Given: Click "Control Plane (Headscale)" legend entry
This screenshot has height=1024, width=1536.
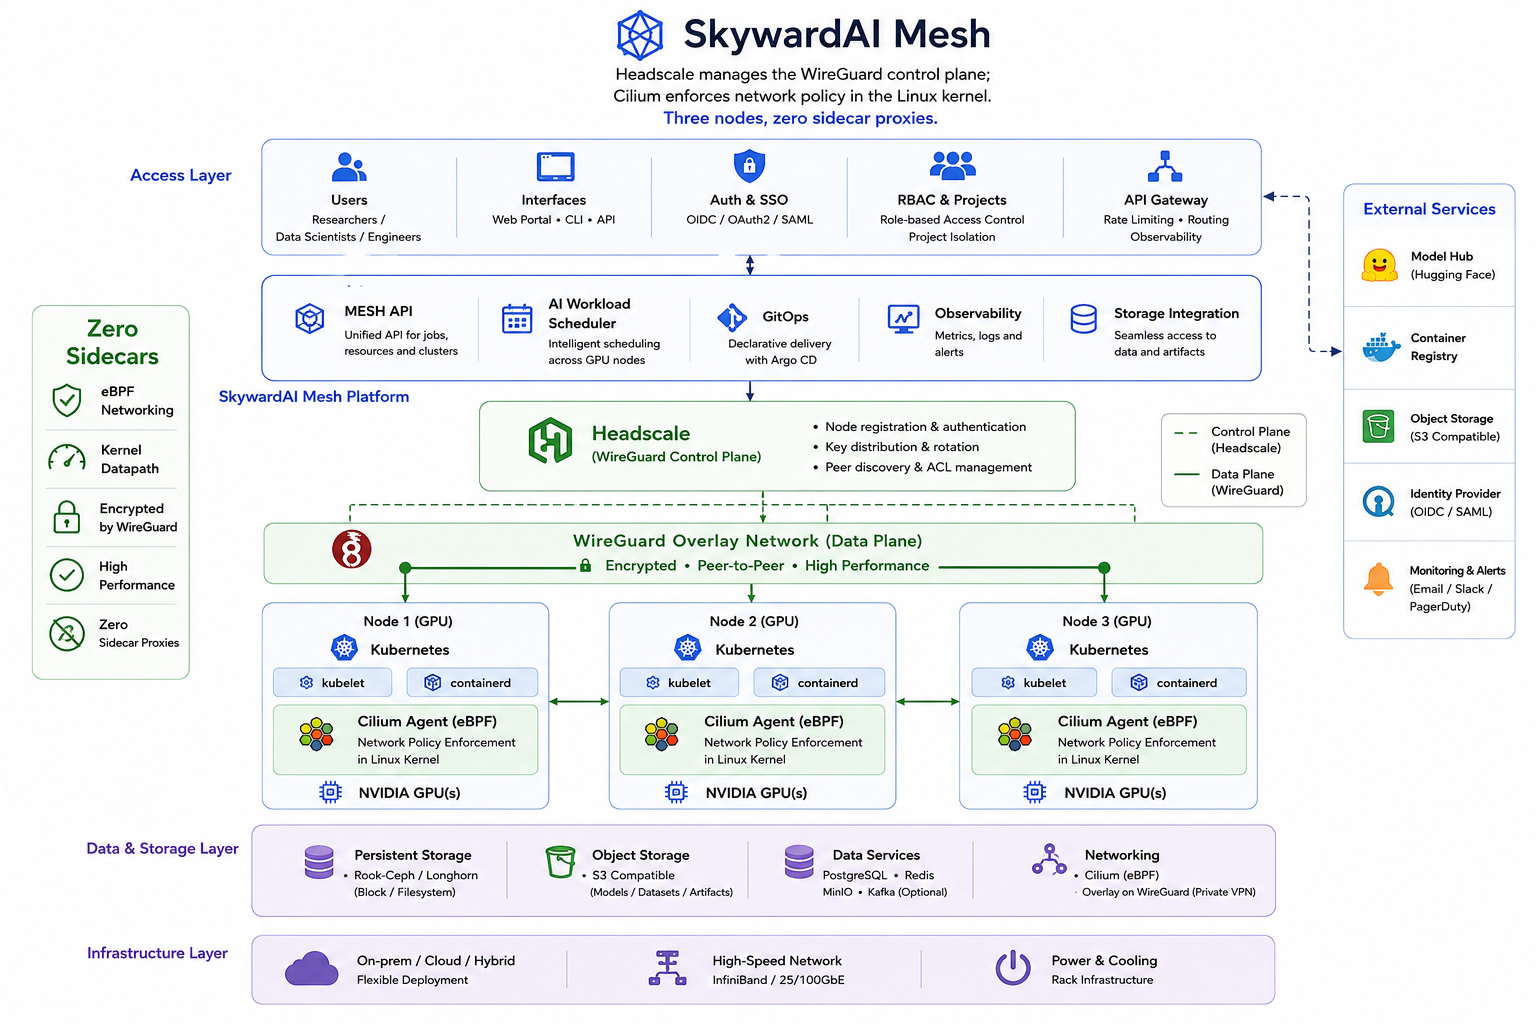Looking at the screenshot, I should [1233, 439].
